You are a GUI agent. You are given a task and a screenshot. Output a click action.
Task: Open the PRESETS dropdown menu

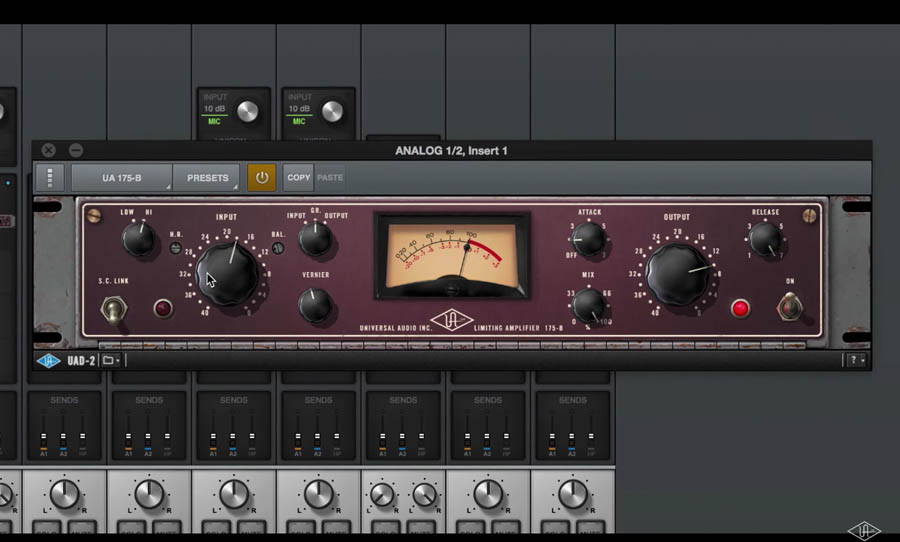coord(207,177)
